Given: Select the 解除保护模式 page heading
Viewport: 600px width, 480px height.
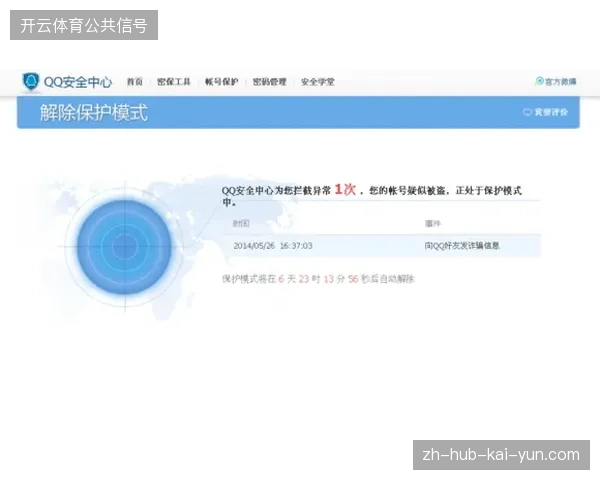Looking at the screenshot, I should coord(94,113).
